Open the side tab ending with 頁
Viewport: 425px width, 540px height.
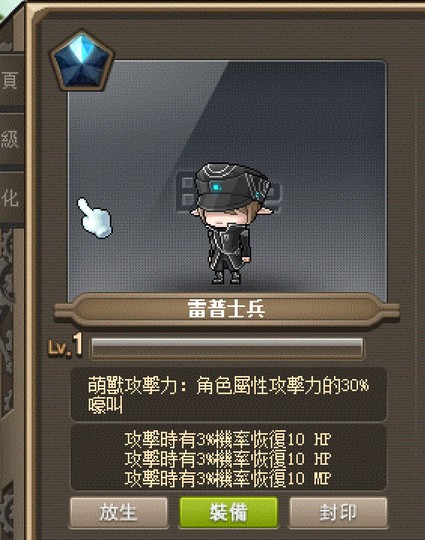click(x=10, y=79)
